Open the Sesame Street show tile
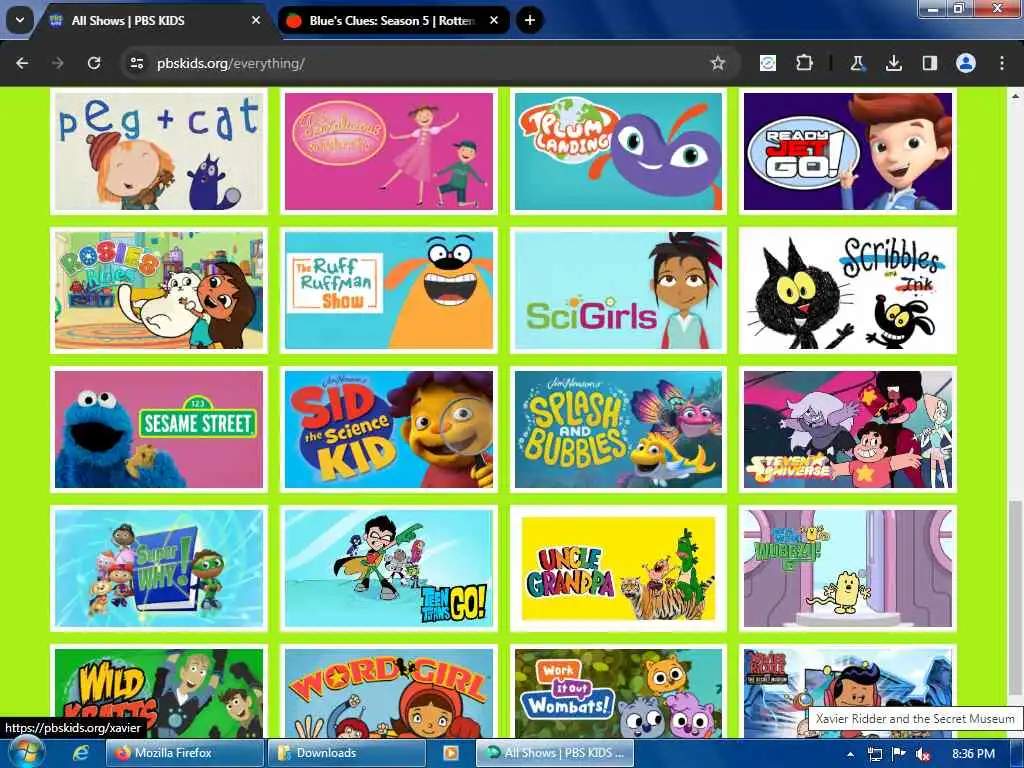Screen dimensions: 1024x768 click(x=159, y=429)
